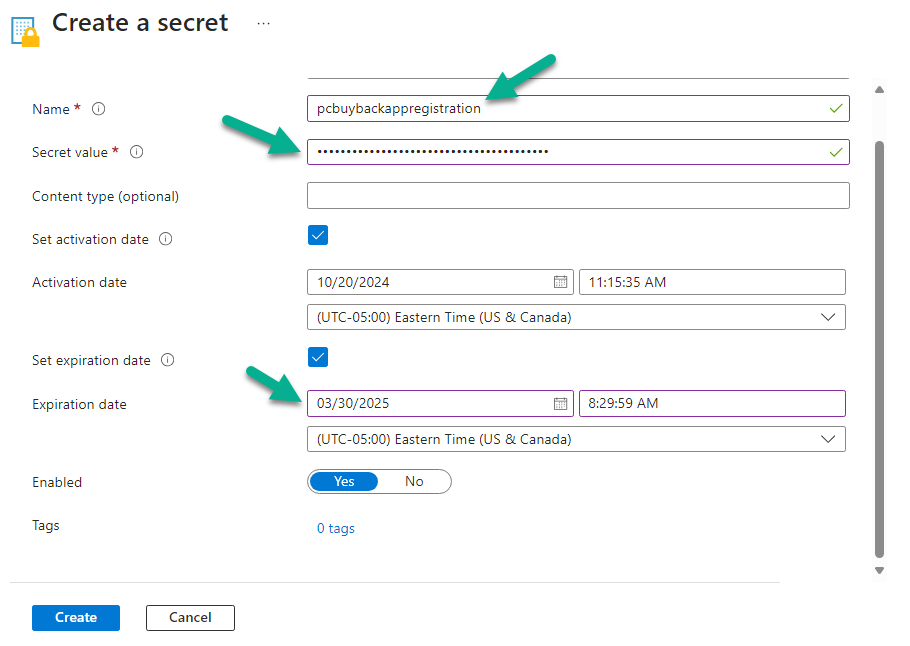Open the Expiration date calendar picker

(x=560, y=403)
